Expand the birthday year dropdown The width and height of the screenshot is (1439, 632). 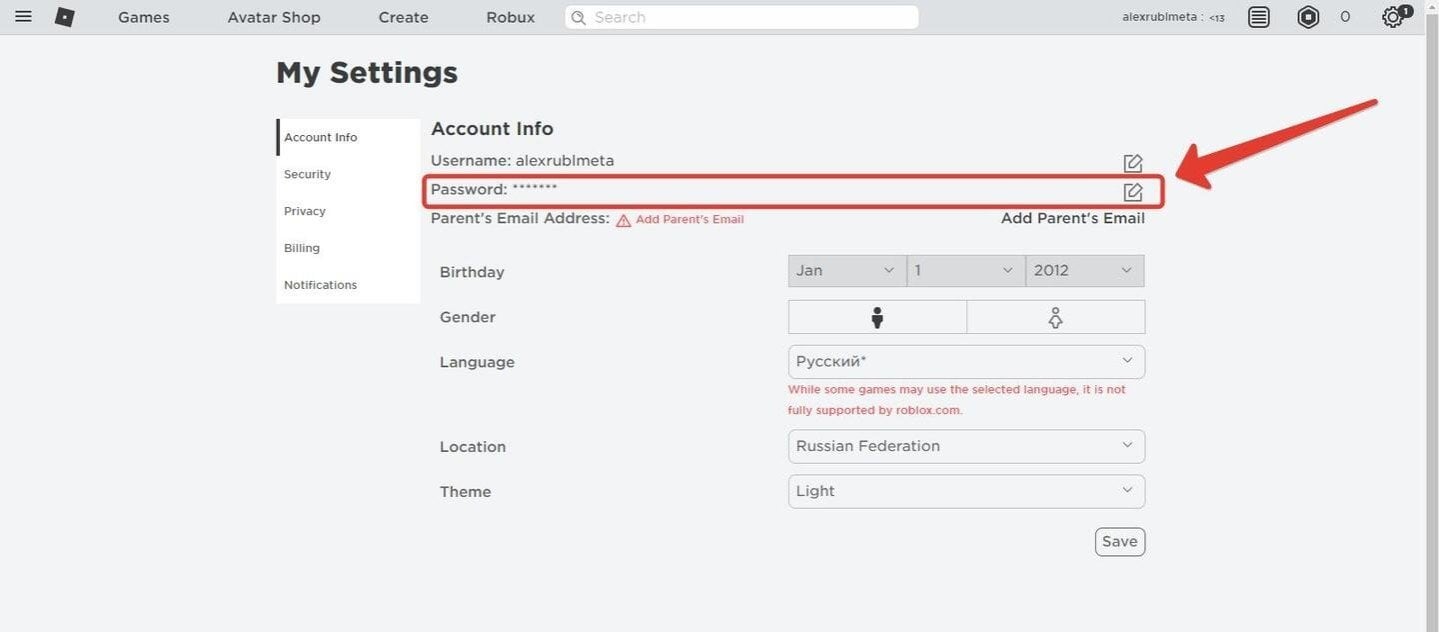[x=1085, y=271]
